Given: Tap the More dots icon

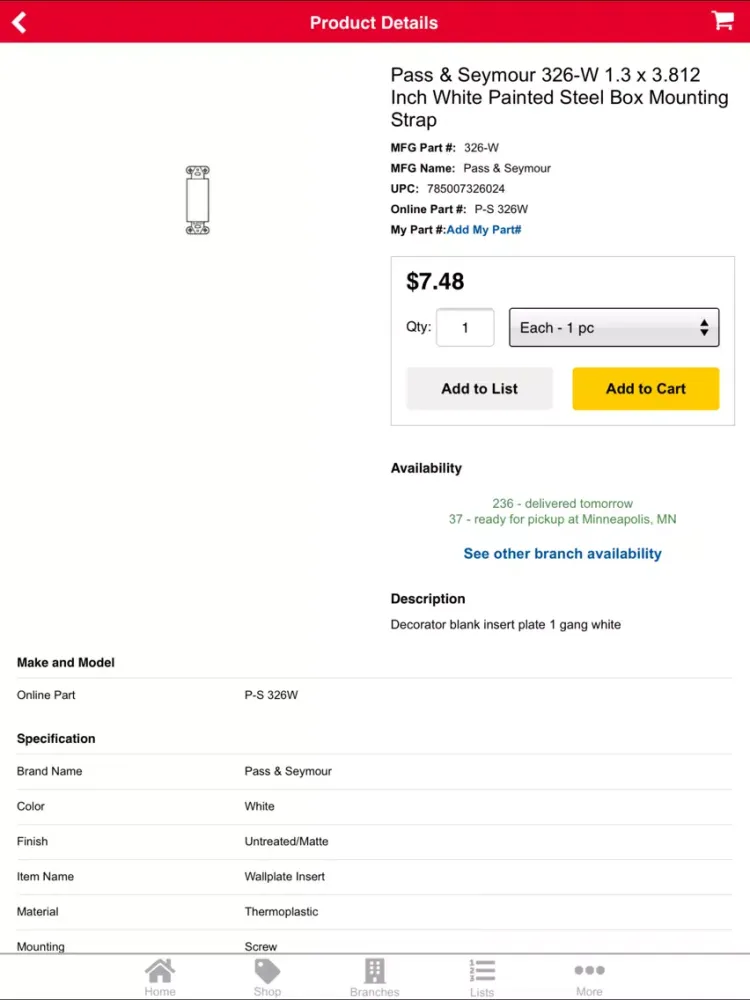Looking at the screenshot, I should [x=589, y=969].
